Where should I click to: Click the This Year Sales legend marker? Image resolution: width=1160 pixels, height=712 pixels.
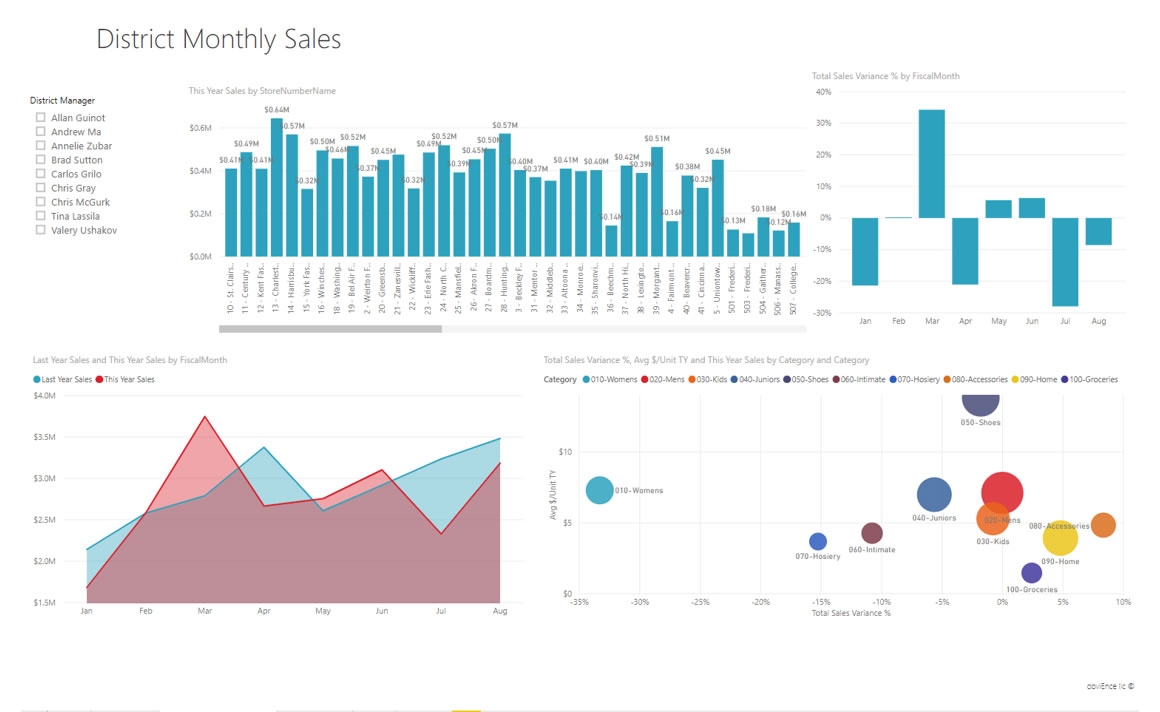(99, 380)
